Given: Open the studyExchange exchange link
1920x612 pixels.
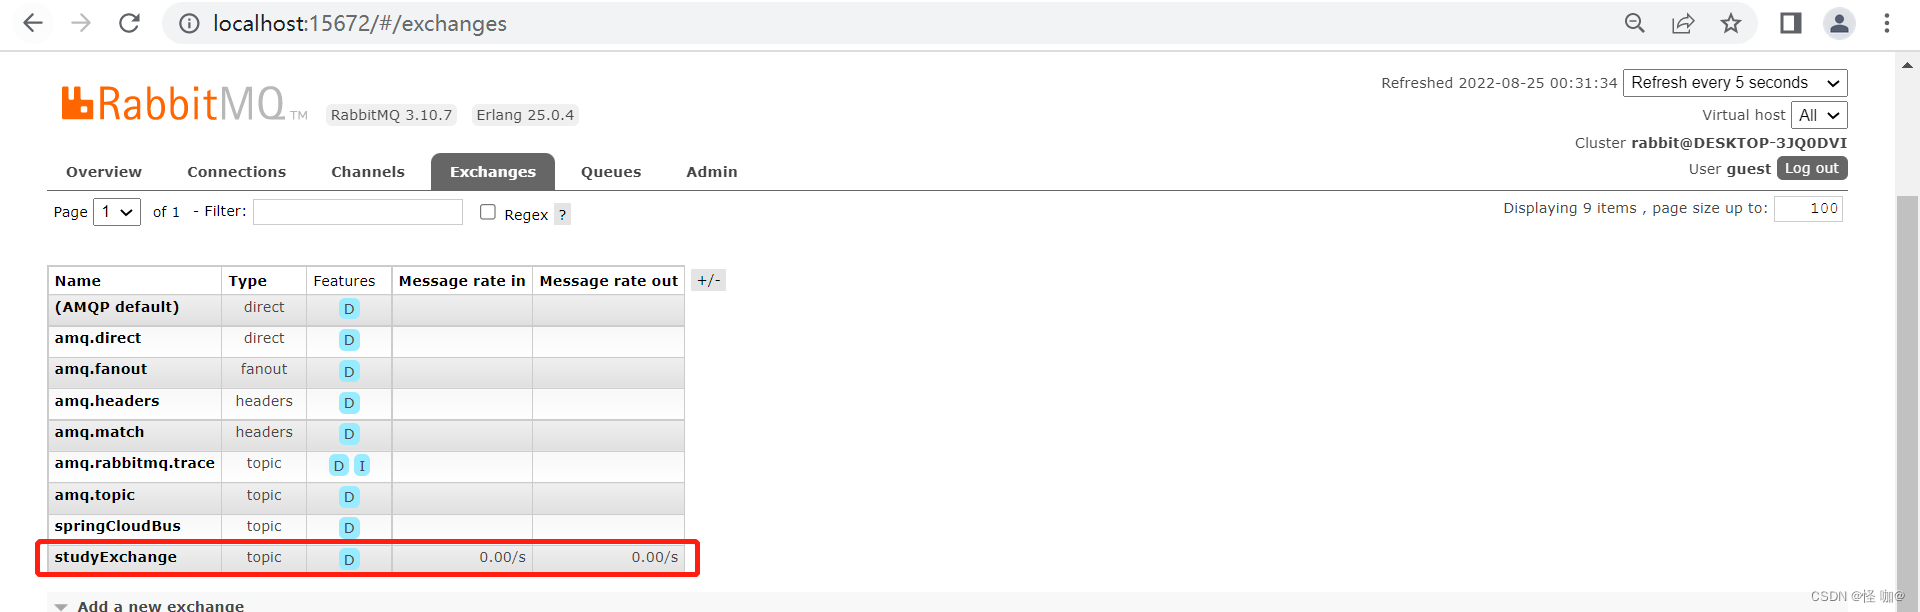Looking at the screenshot, I should pos(116,557).
